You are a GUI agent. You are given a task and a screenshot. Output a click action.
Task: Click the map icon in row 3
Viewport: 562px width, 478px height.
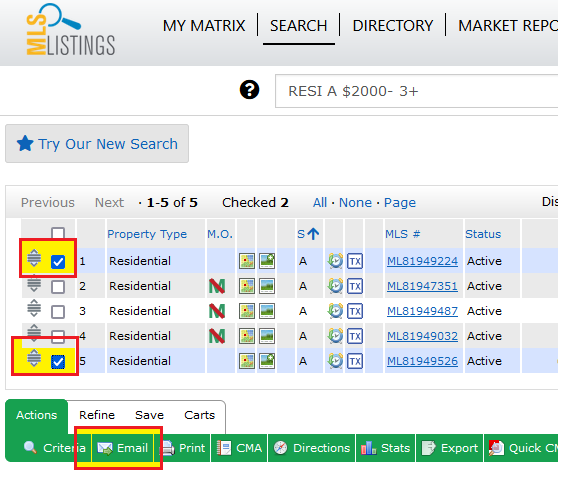pos(247,311)
